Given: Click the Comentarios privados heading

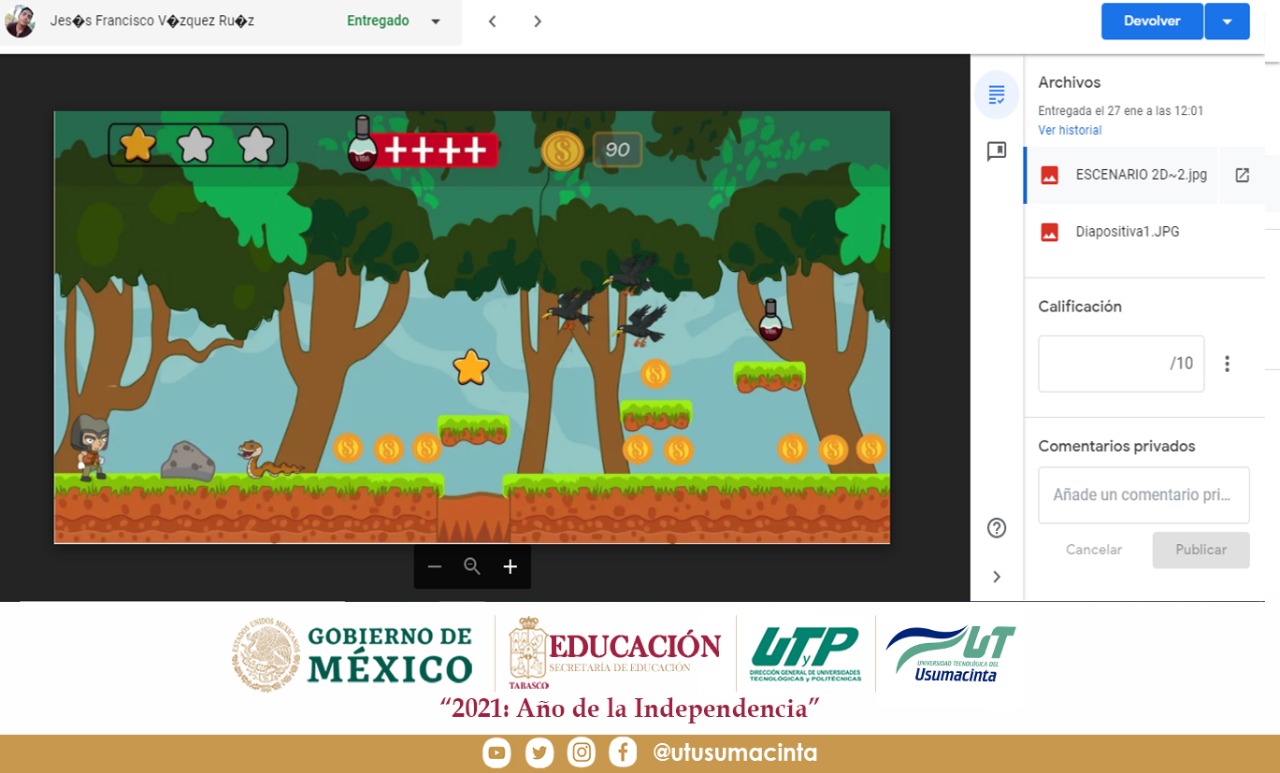Looking at the screenshot, I should click(1117, 447).
